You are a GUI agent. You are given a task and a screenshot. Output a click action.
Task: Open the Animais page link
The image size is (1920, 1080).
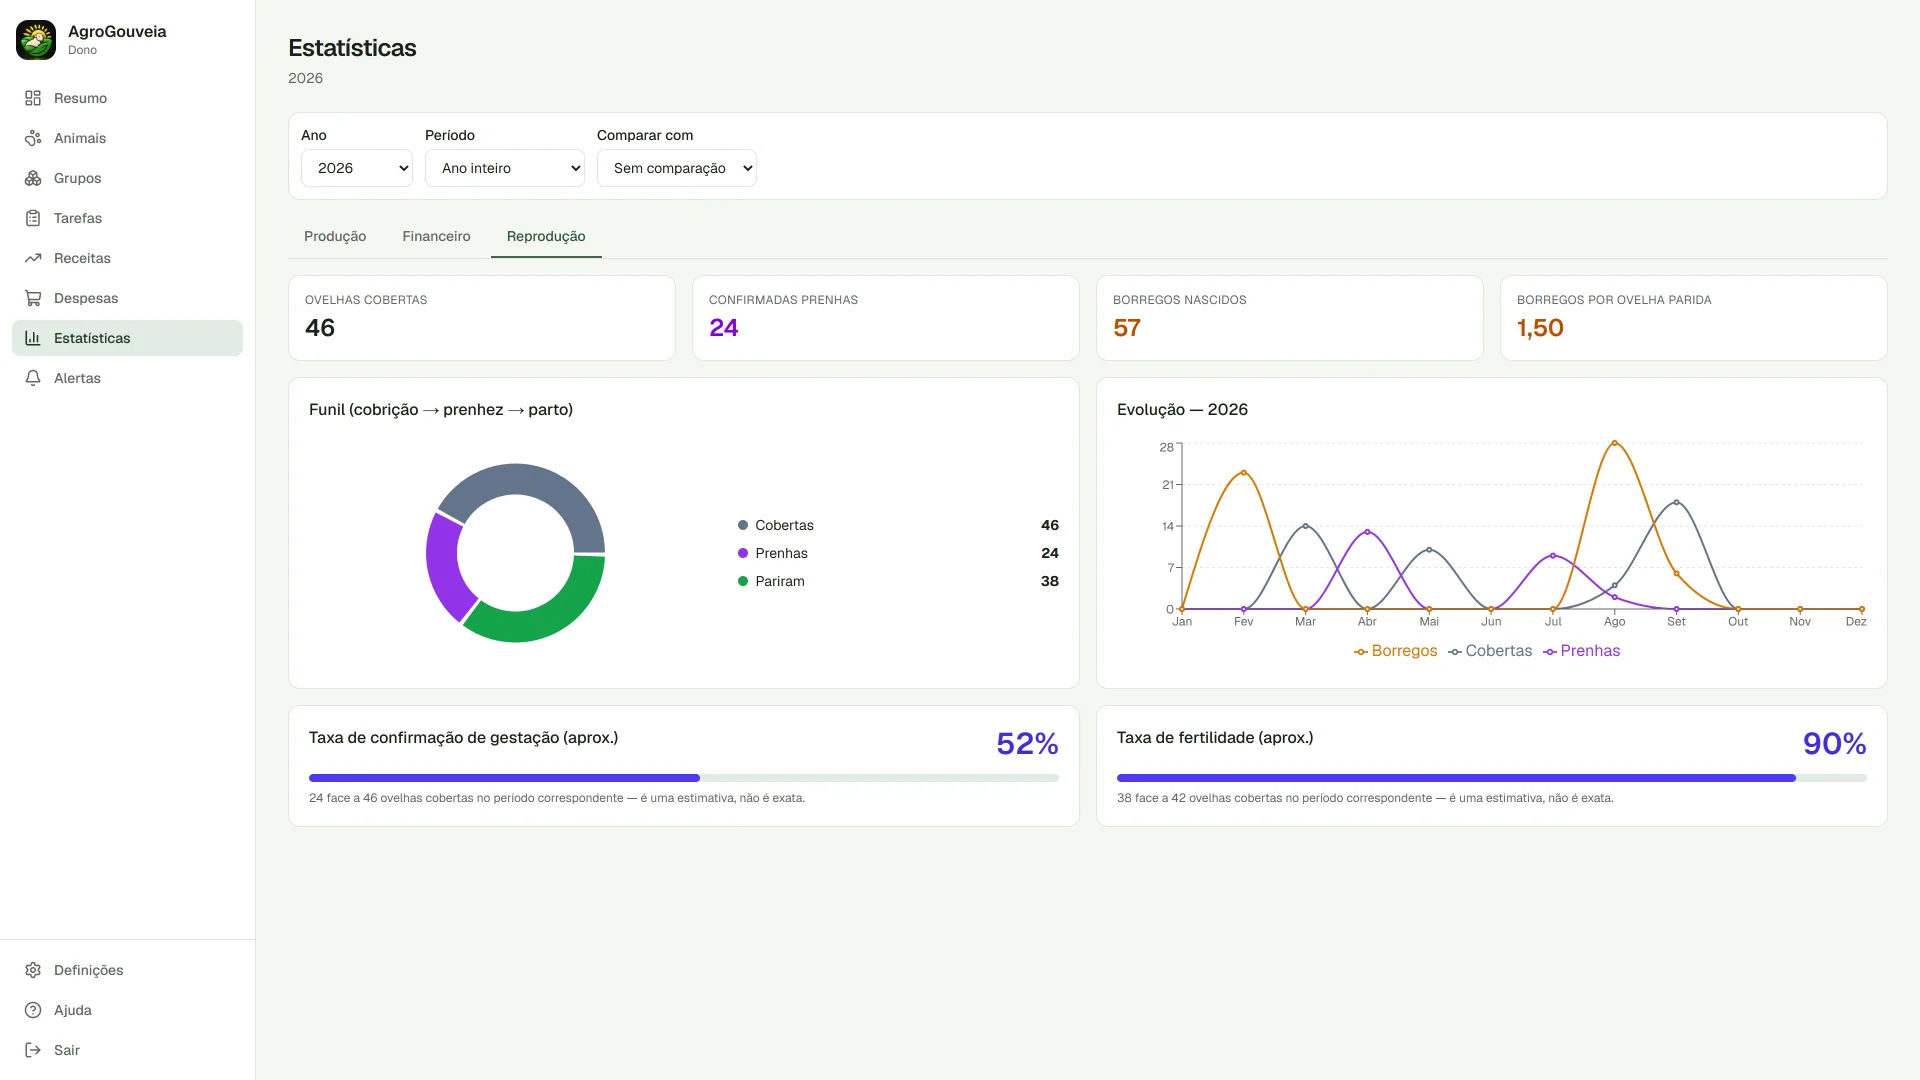[127, 138]
